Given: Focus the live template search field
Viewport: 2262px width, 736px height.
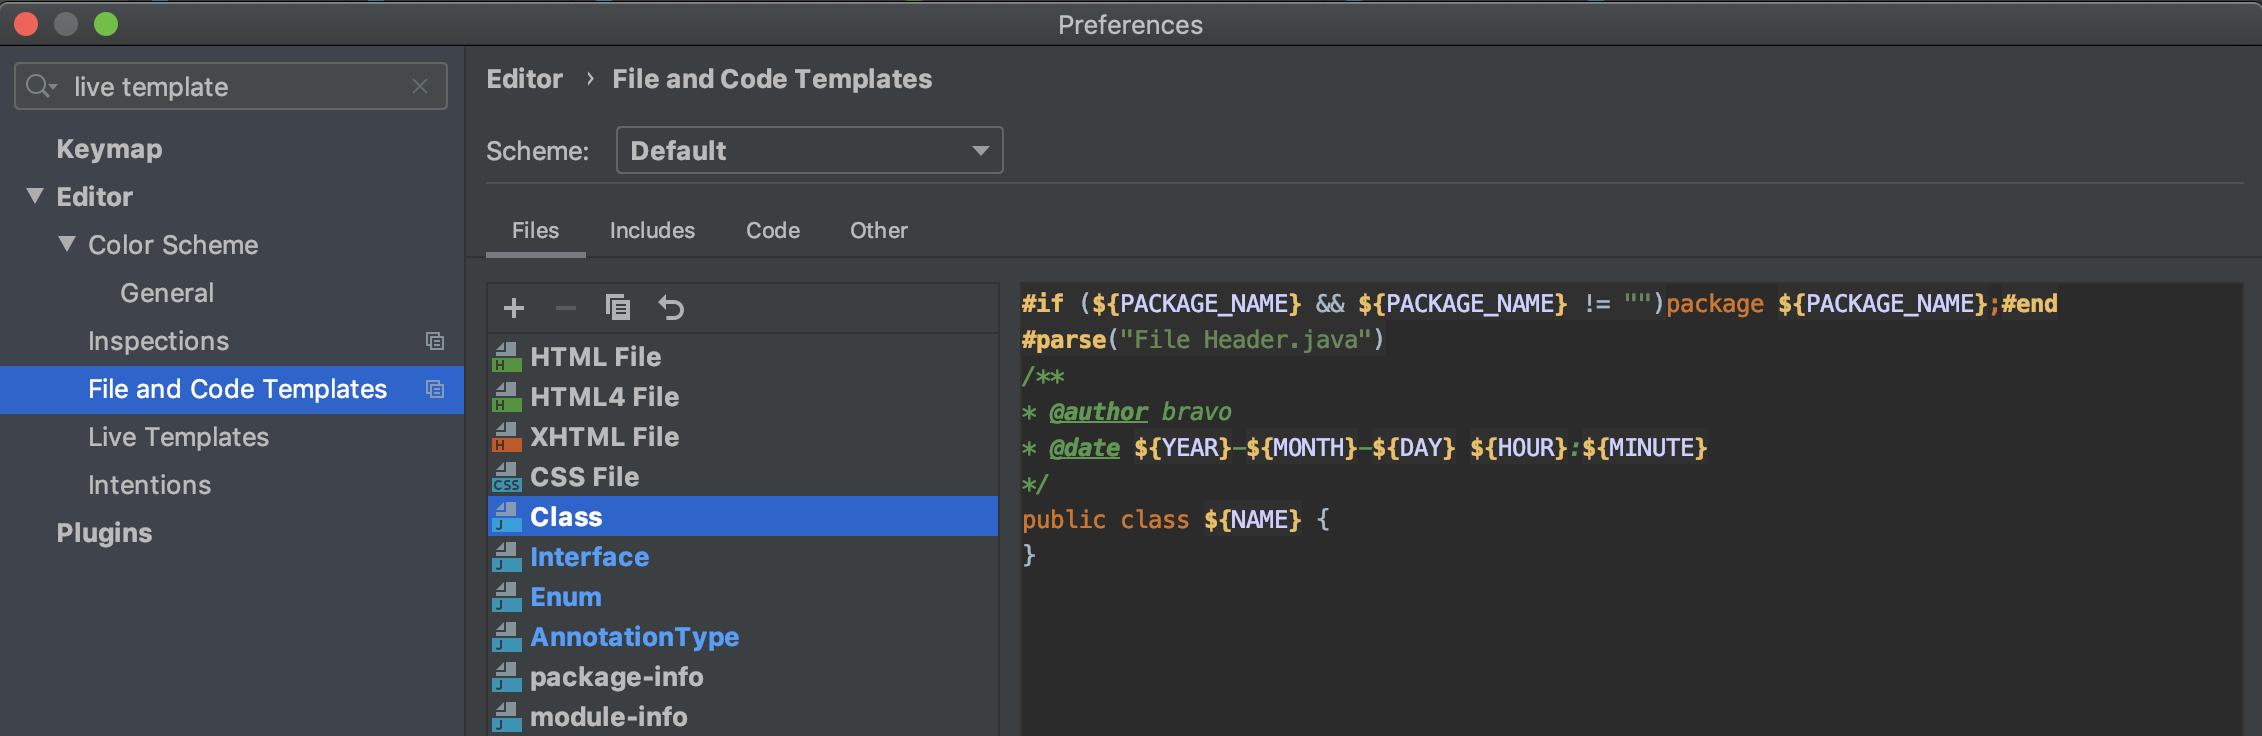Looking at the screenshot, I should [x=230, y=87].
